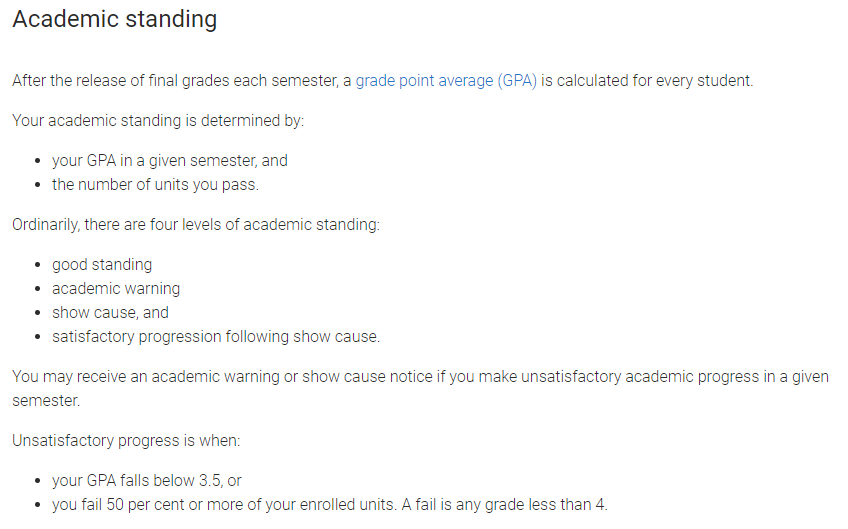
Task: Open the grade point average (GPA) link
Action: tap(446, 81)
